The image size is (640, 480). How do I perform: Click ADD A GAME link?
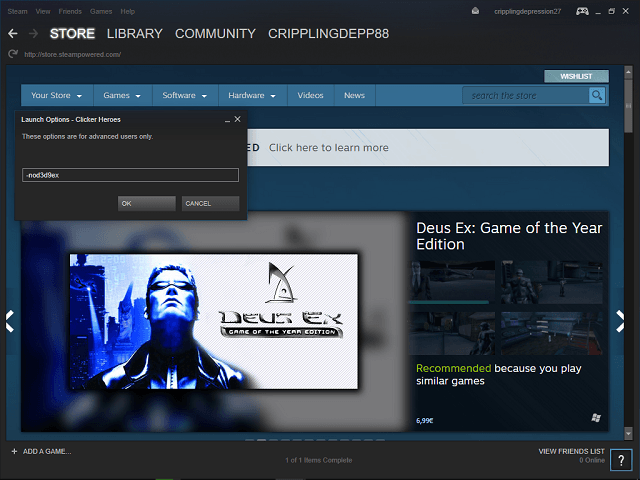click(47, 451)
